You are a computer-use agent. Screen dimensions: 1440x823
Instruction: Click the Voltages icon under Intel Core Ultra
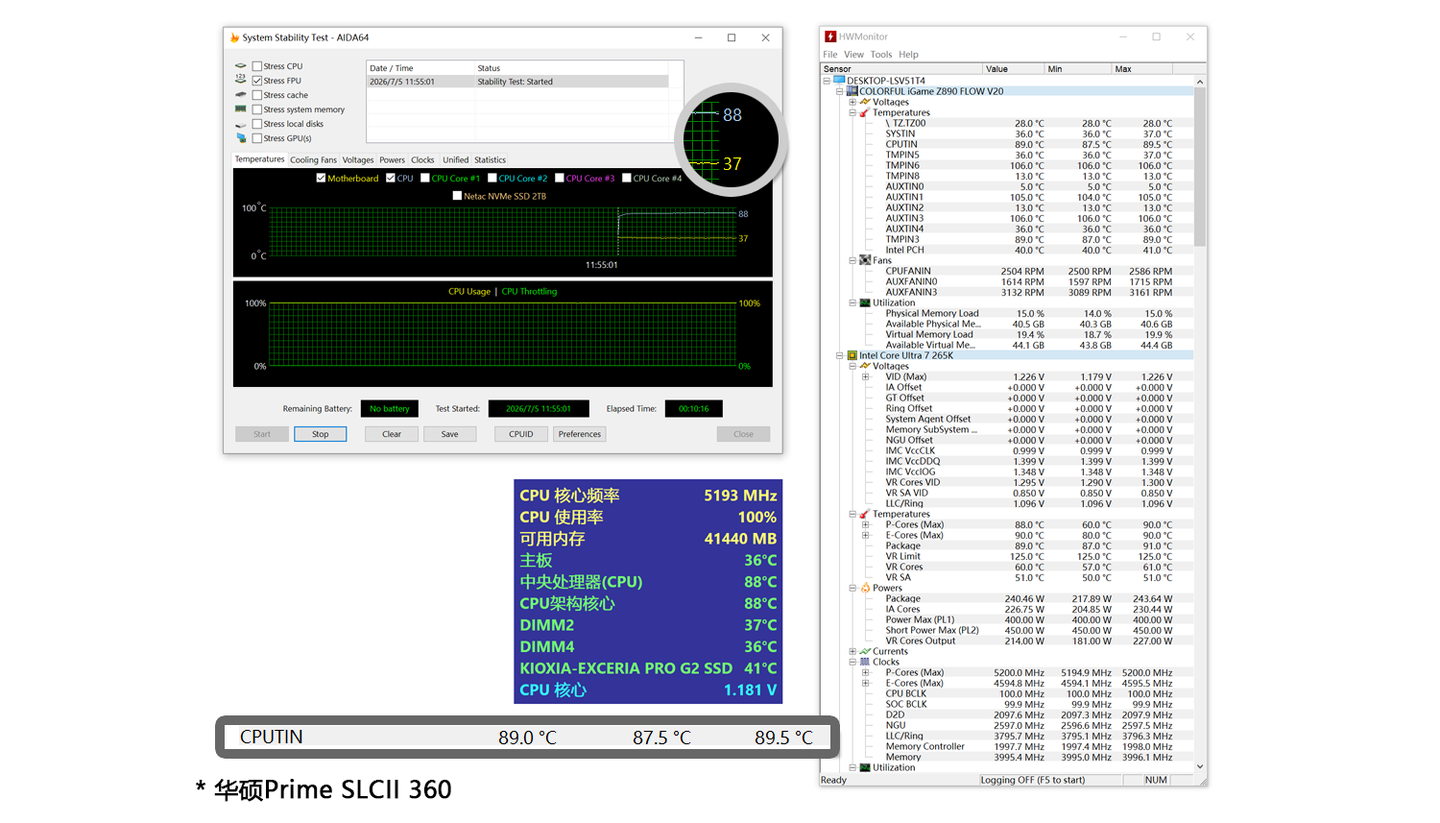[x=864, y=366]
